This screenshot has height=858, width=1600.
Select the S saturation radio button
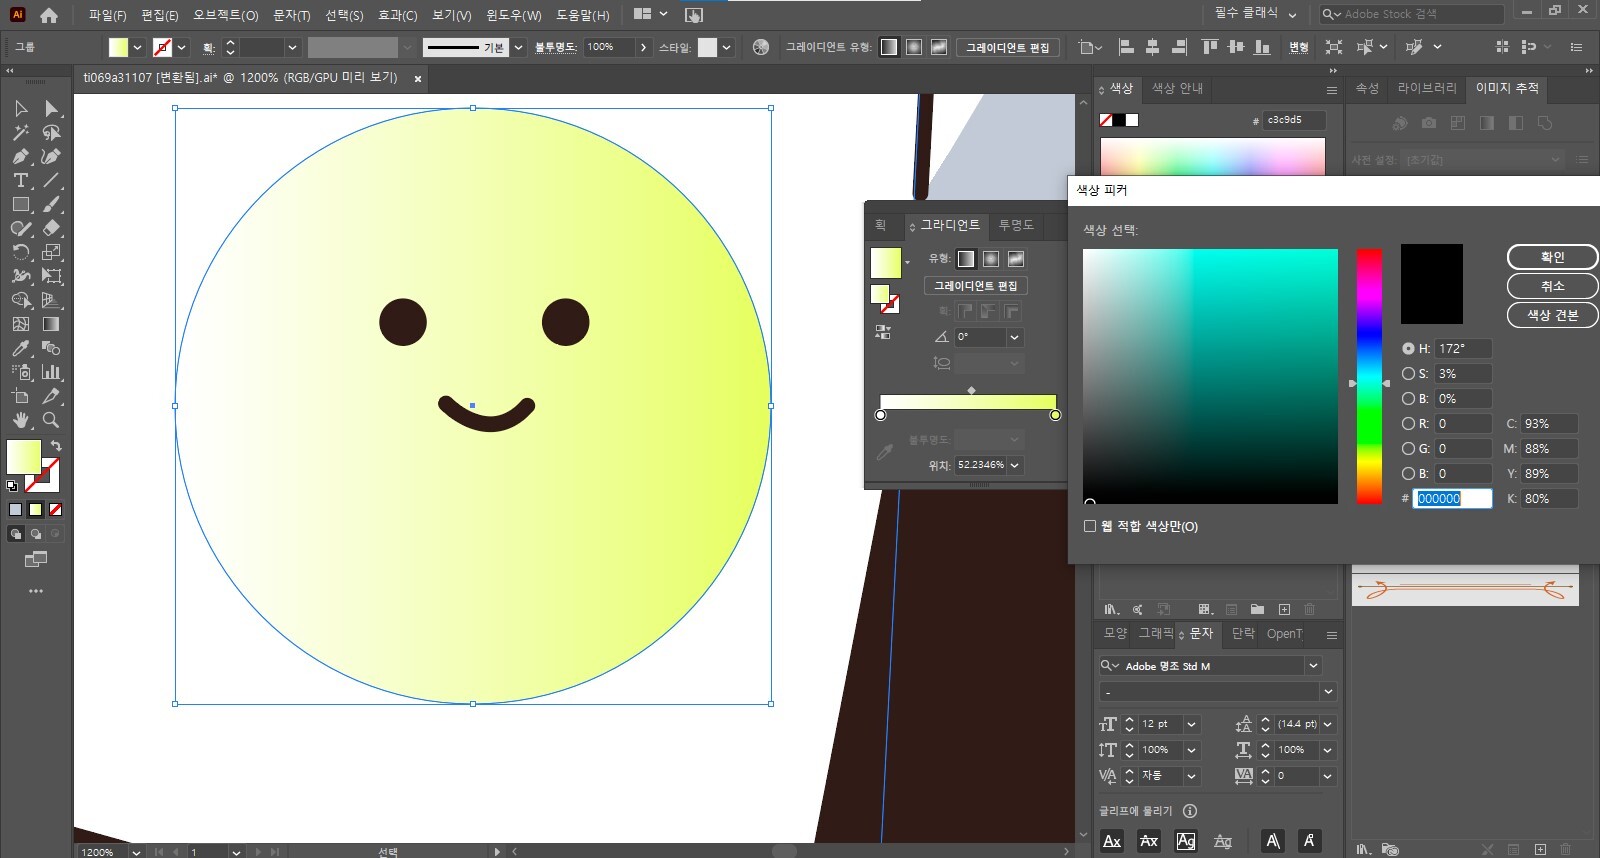point(1408,374)
